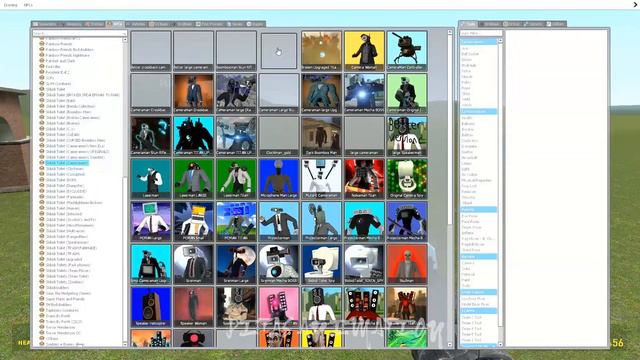This screenshot has width=640, height=360.
Task: Select Skibidi Toilet (Cameramen) category
Action: 67,163
